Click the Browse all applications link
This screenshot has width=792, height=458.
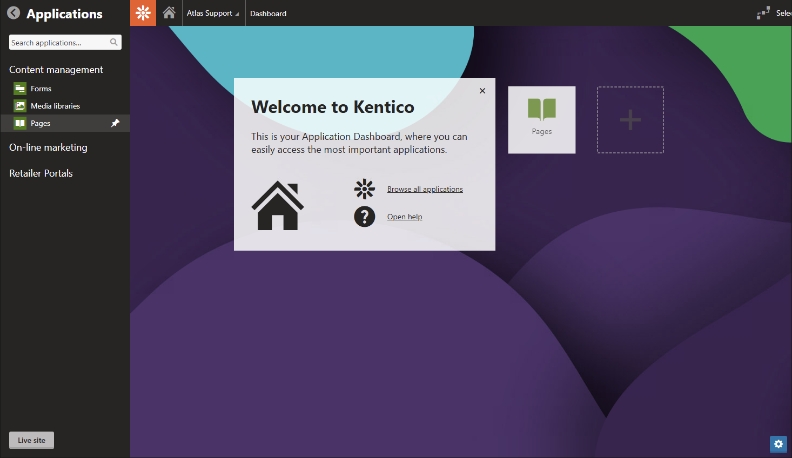pos(424,189)
